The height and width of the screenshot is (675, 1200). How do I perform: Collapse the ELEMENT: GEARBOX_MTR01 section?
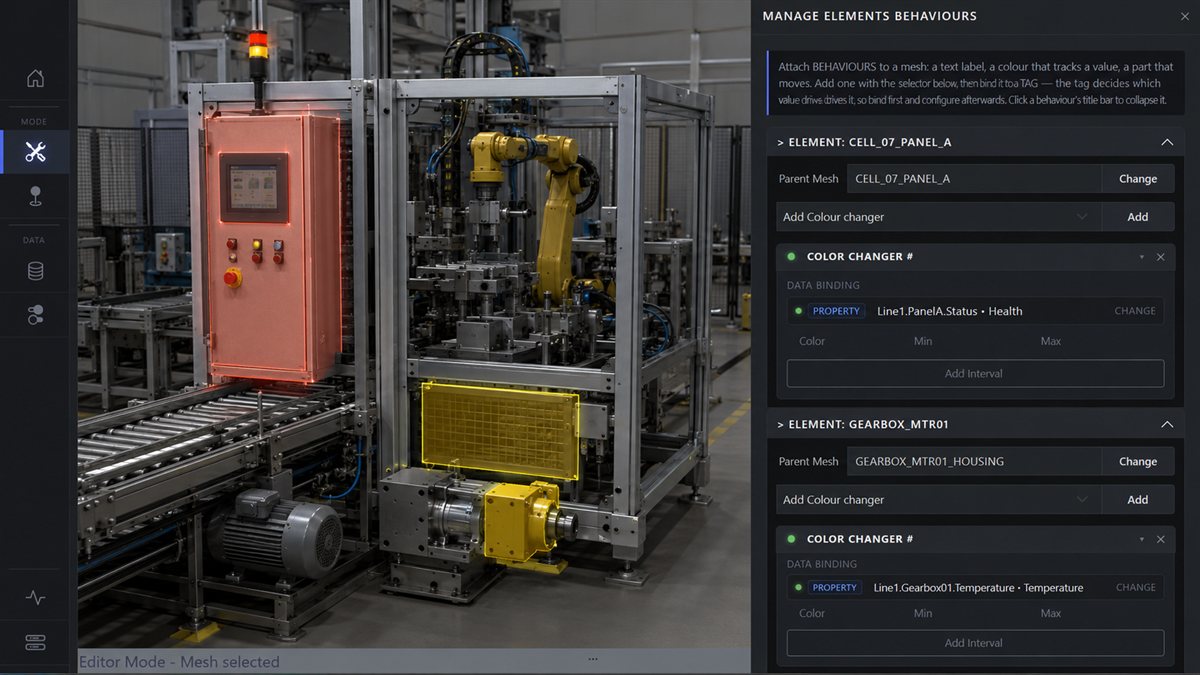point(1166,424)
